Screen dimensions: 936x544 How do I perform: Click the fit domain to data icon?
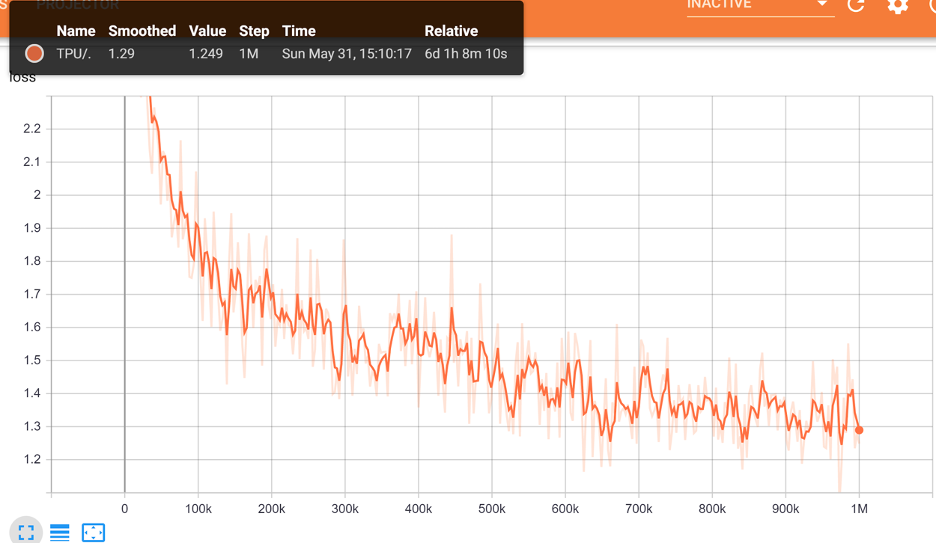93,532
